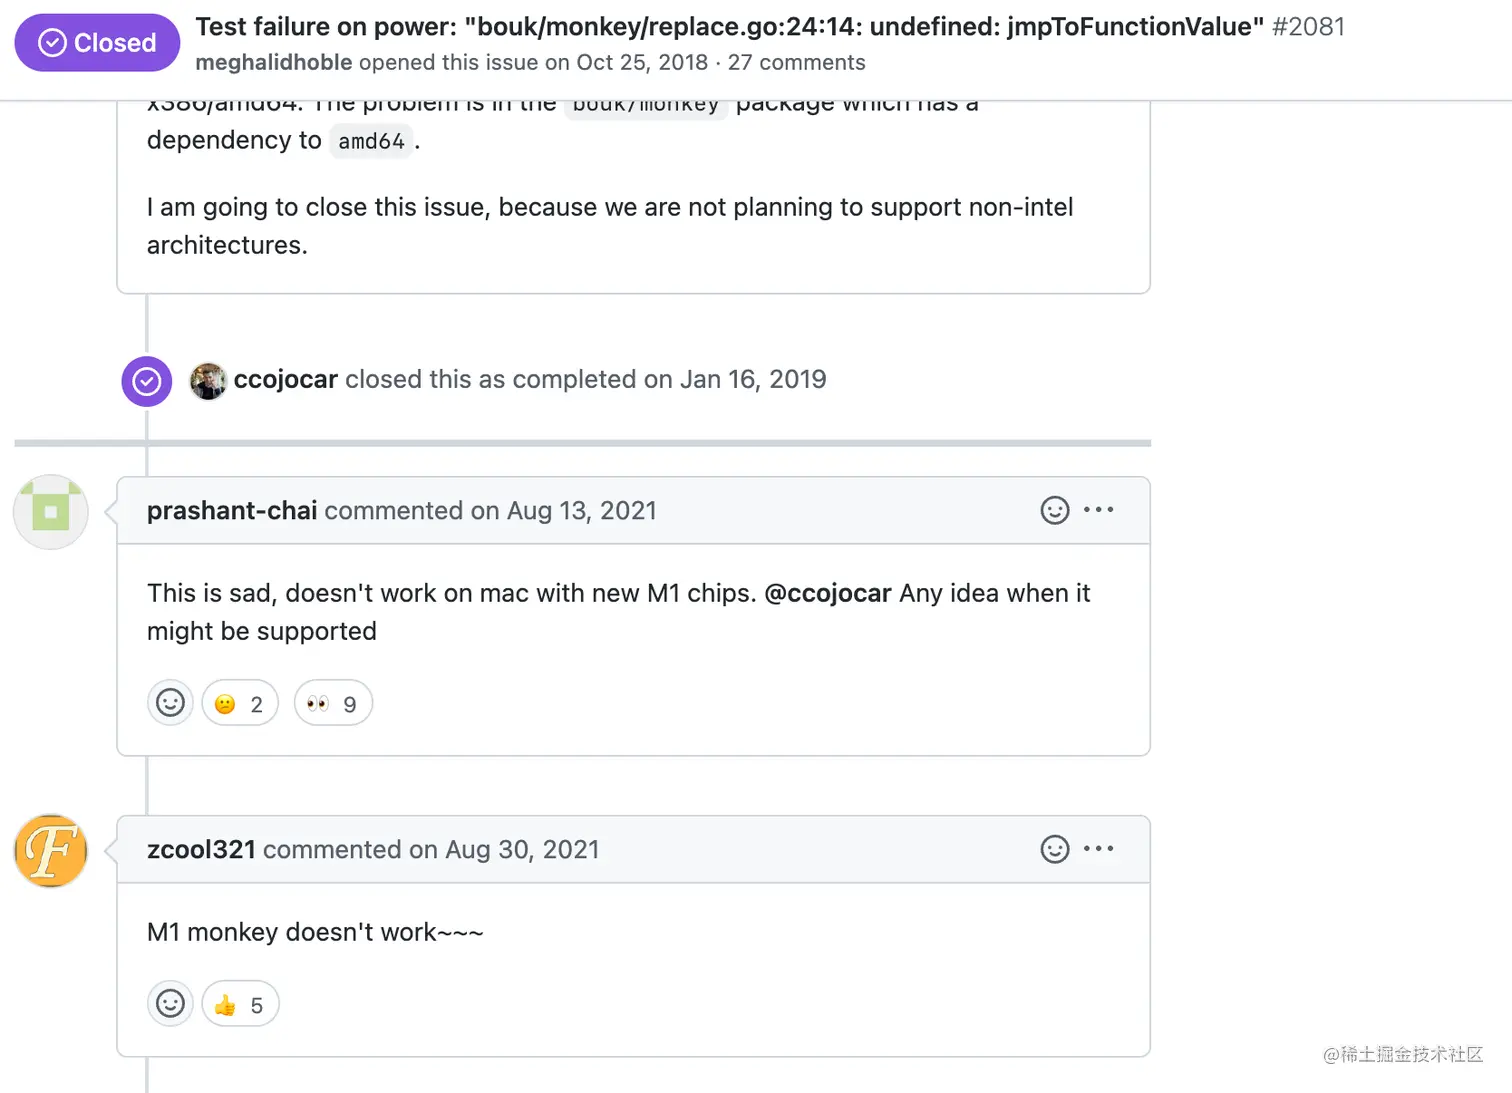Screen dimensions: 1512x1093
Task: Click the @ccojocar mention in comment
Action: pyautogui.click(x=827, y=593)
